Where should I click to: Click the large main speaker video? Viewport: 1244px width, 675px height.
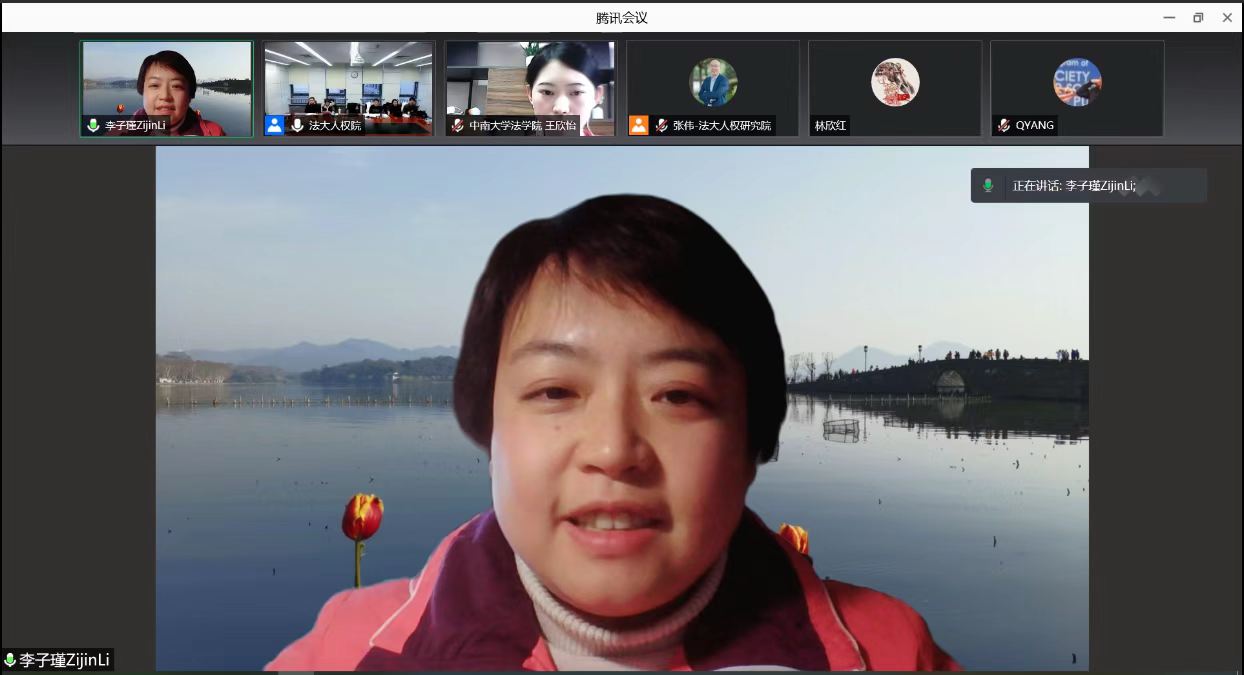point(622,408)
